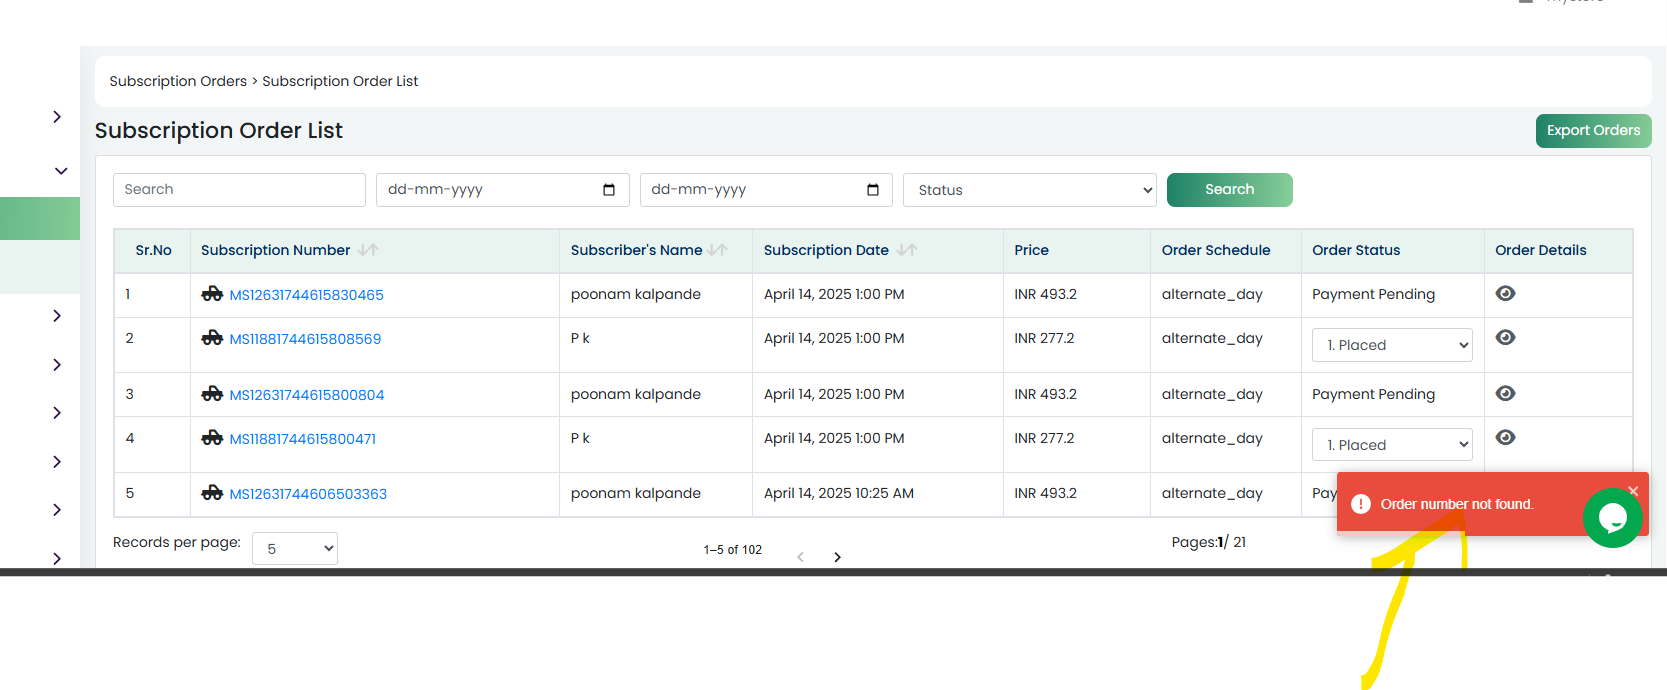This screenshot has height=690, width=1667.
Task: Expand the first sidebar chevron at top
Action: click(x=57, y=117)
